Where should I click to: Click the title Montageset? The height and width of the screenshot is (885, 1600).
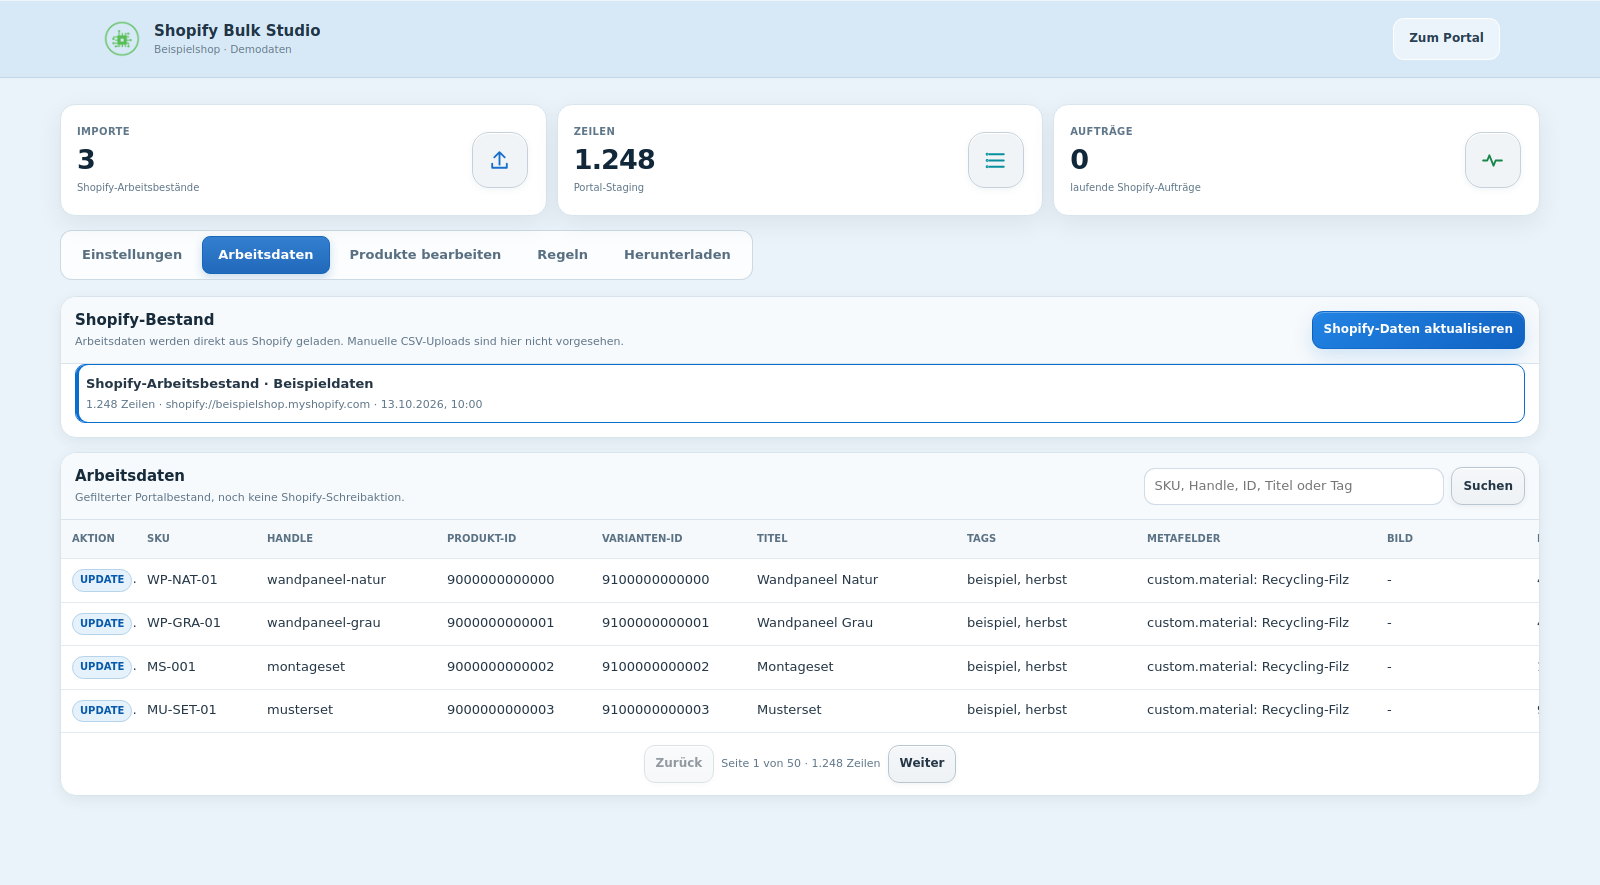pyautogui.click(x=795, y=667)
